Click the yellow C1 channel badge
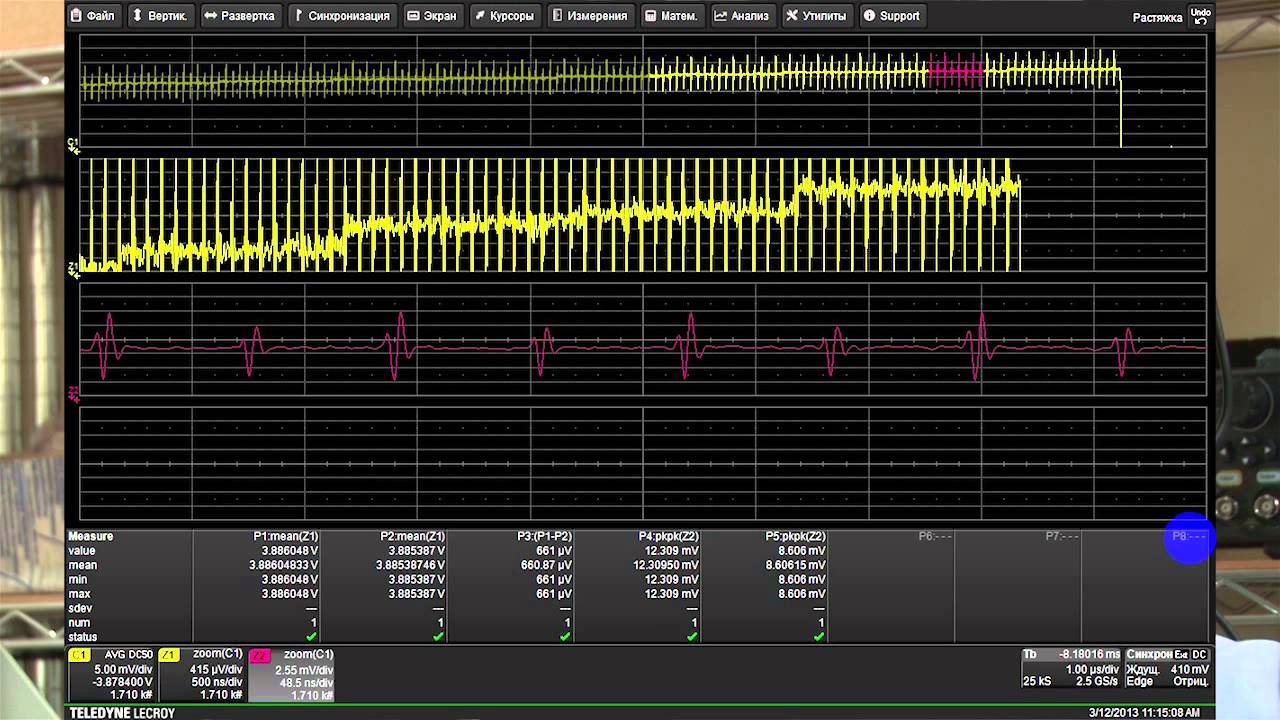1280x720 pixels. tap(79, 655)
